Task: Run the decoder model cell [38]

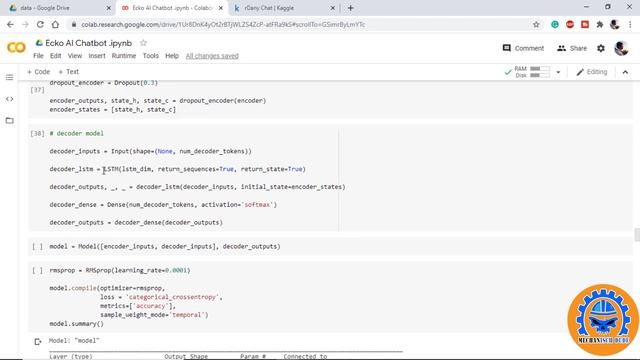Action: click(37, 133)
